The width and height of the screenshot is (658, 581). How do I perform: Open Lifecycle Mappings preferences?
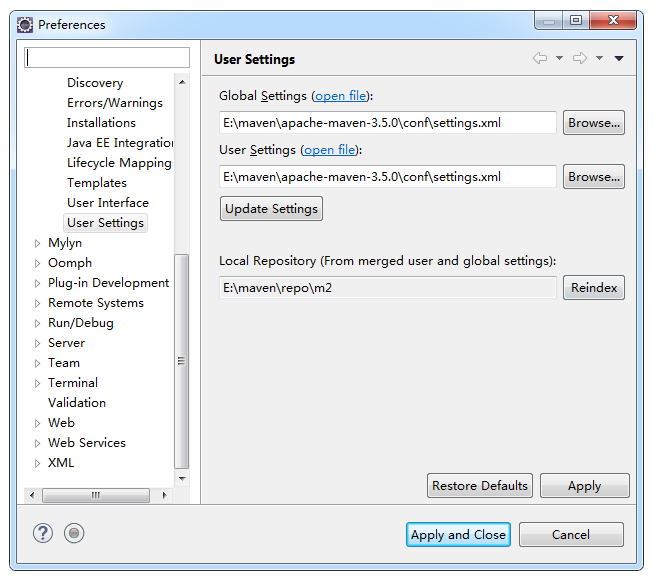pos(120,163)
